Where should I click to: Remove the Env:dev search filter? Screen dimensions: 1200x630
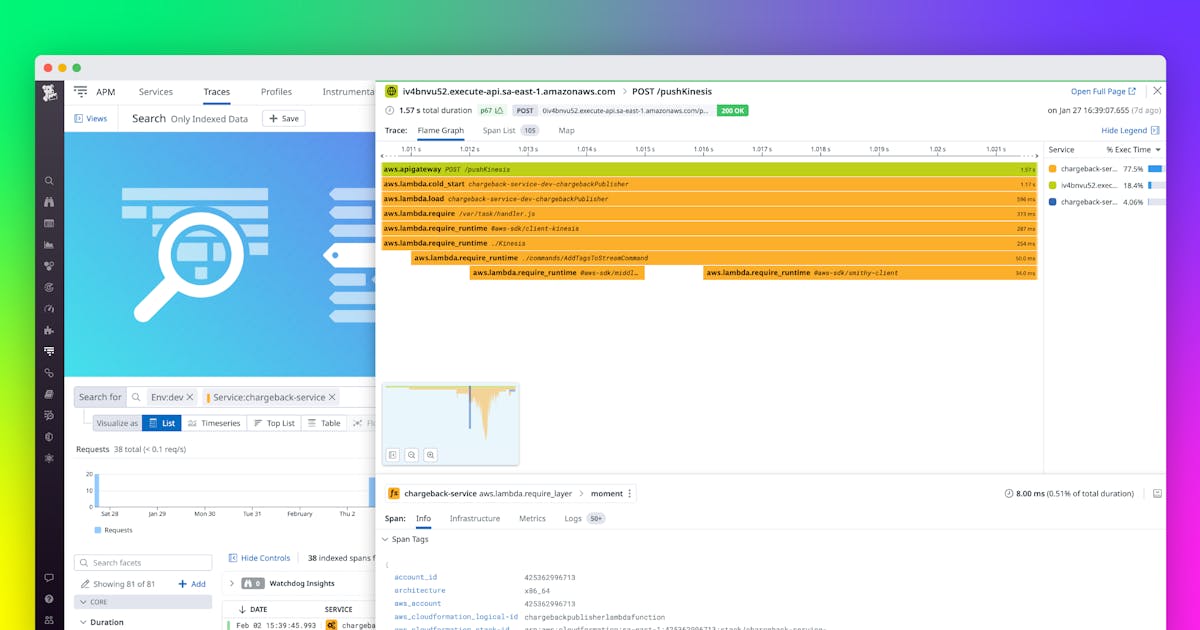click(x=190, y=397)
